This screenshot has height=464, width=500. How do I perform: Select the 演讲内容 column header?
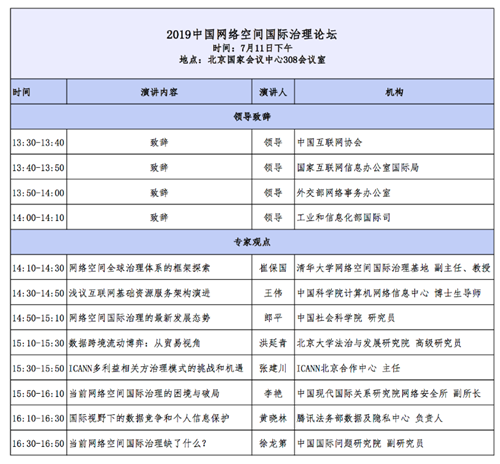pyautogui.click(x=159, y=92)
